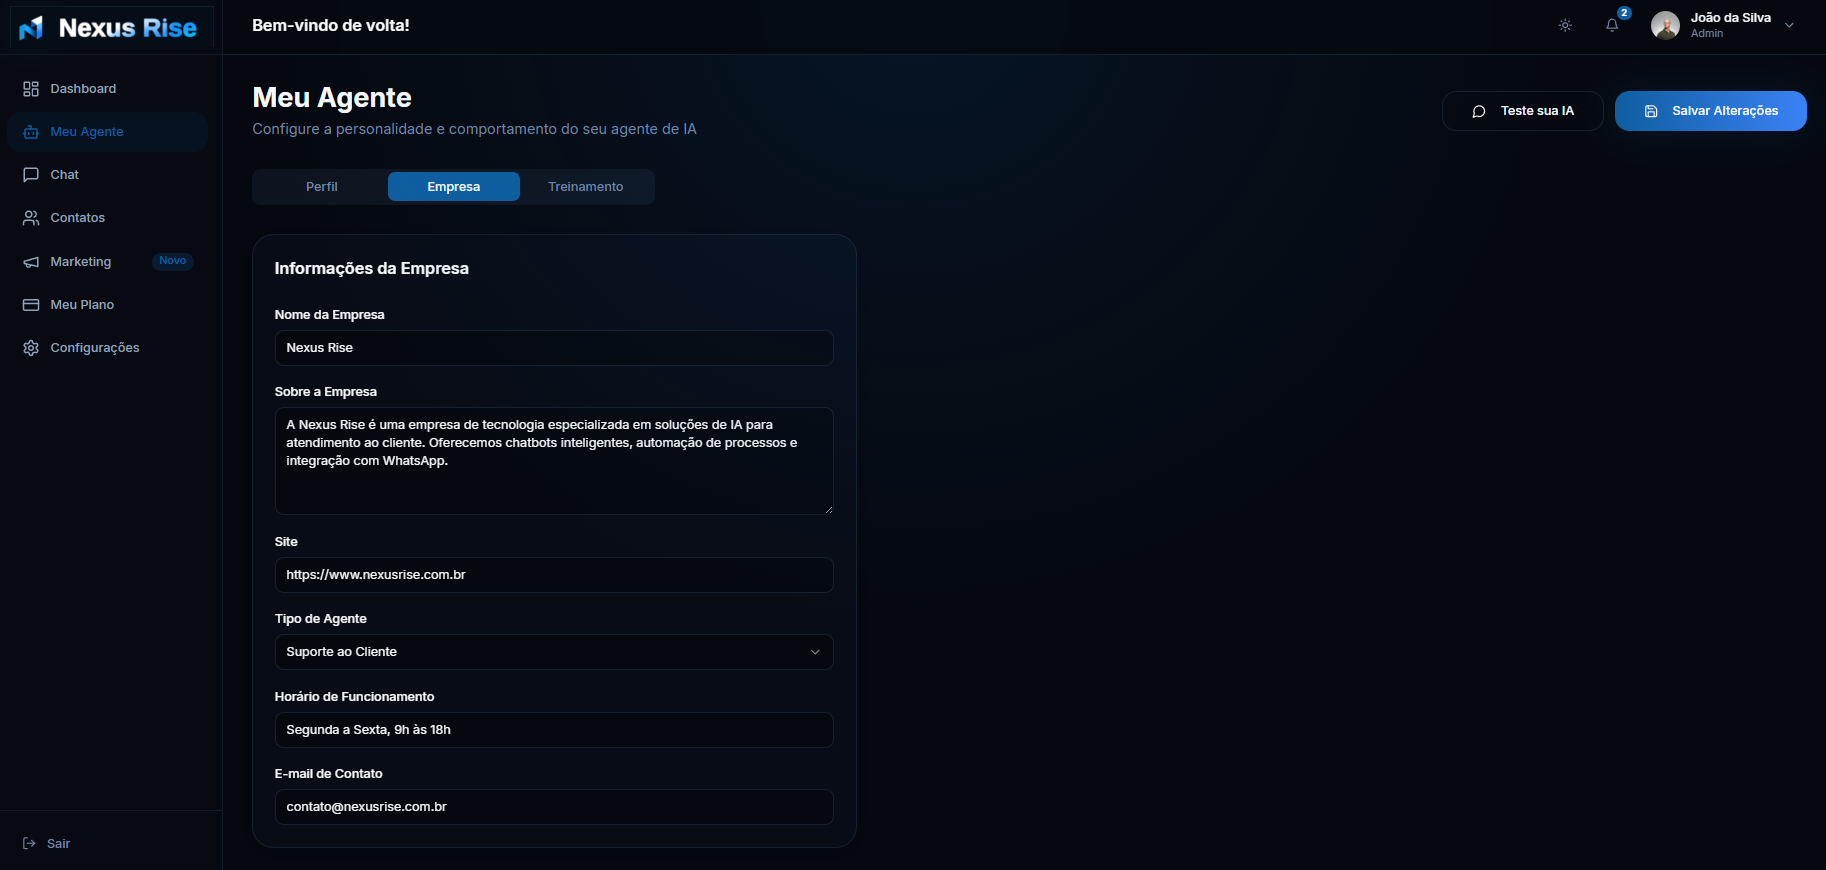1826x870 pixels.
Task: Switch to the Treinamento tab
Action: (585, 187)
